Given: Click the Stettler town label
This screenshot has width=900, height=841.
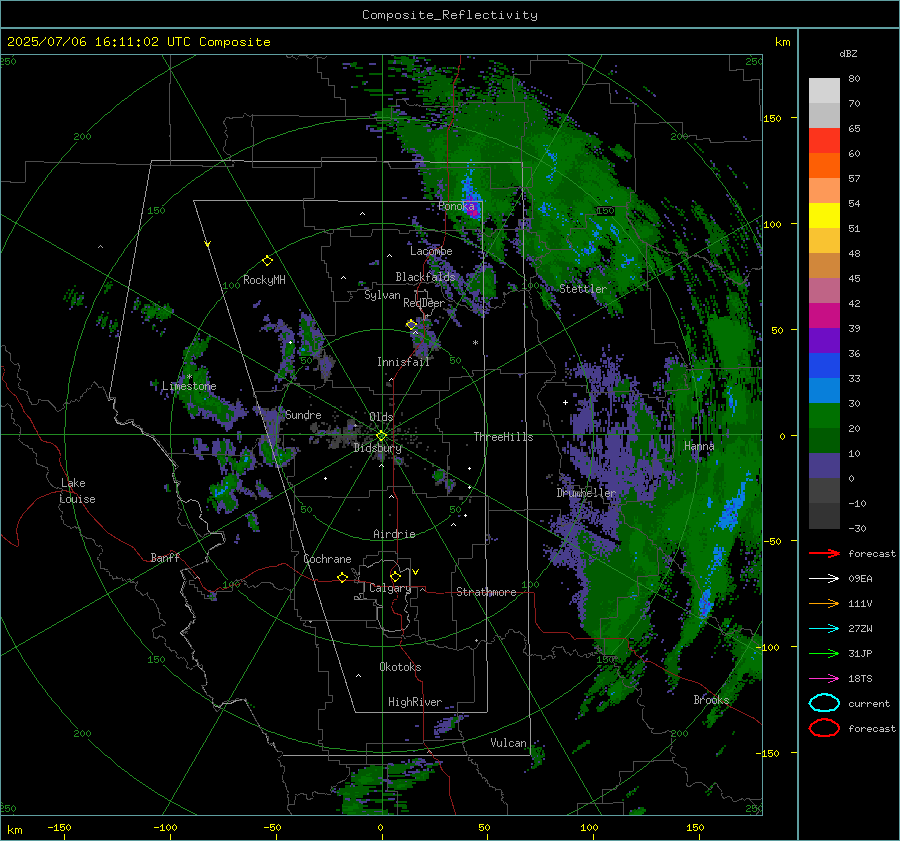Looking at the screenshot, I should [x=583, y=289].
